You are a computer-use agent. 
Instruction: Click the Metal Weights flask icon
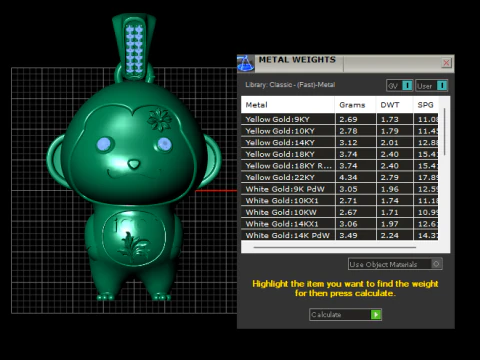pyautogui.click(x=246, y=63)
